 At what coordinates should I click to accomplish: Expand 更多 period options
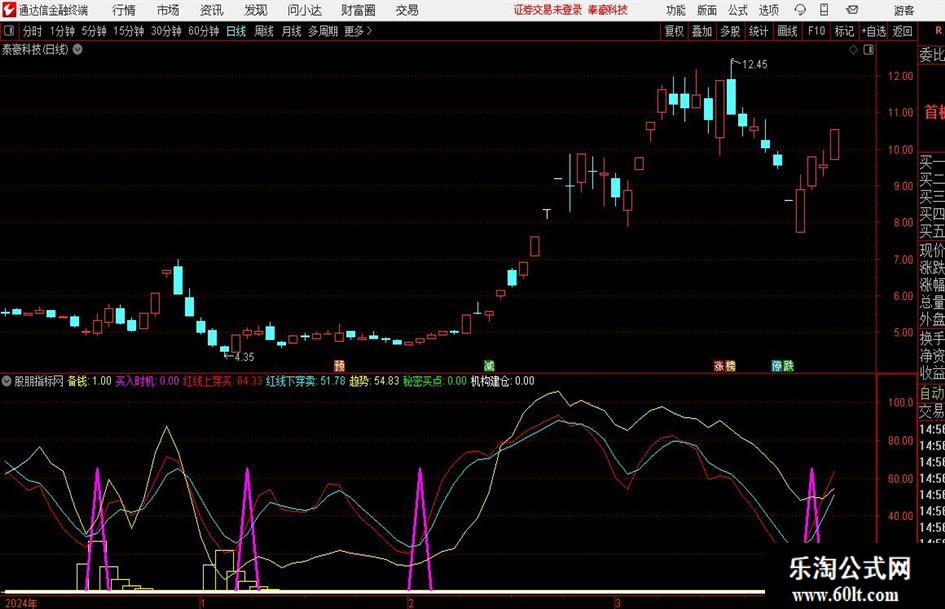tap(358, 31)
